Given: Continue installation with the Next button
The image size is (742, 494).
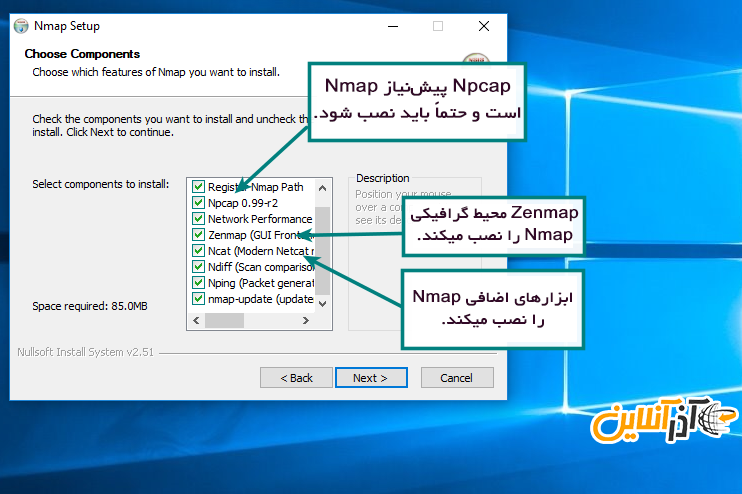Looking at the screenshot, I should [371, 378].
